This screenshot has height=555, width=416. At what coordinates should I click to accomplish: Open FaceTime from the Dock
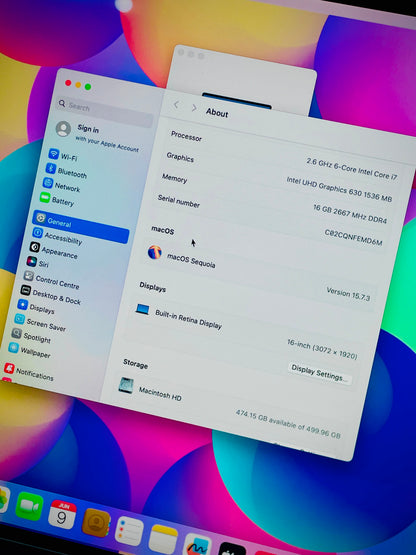(29, 506)
